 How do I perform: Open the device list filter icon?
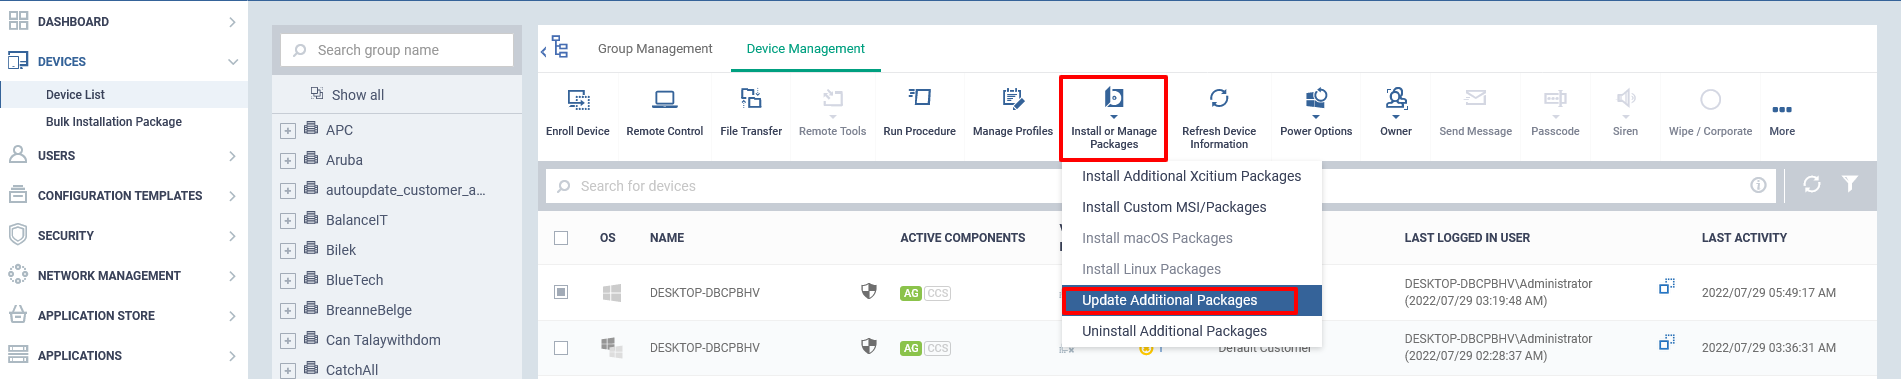[x=1850, y=184]
